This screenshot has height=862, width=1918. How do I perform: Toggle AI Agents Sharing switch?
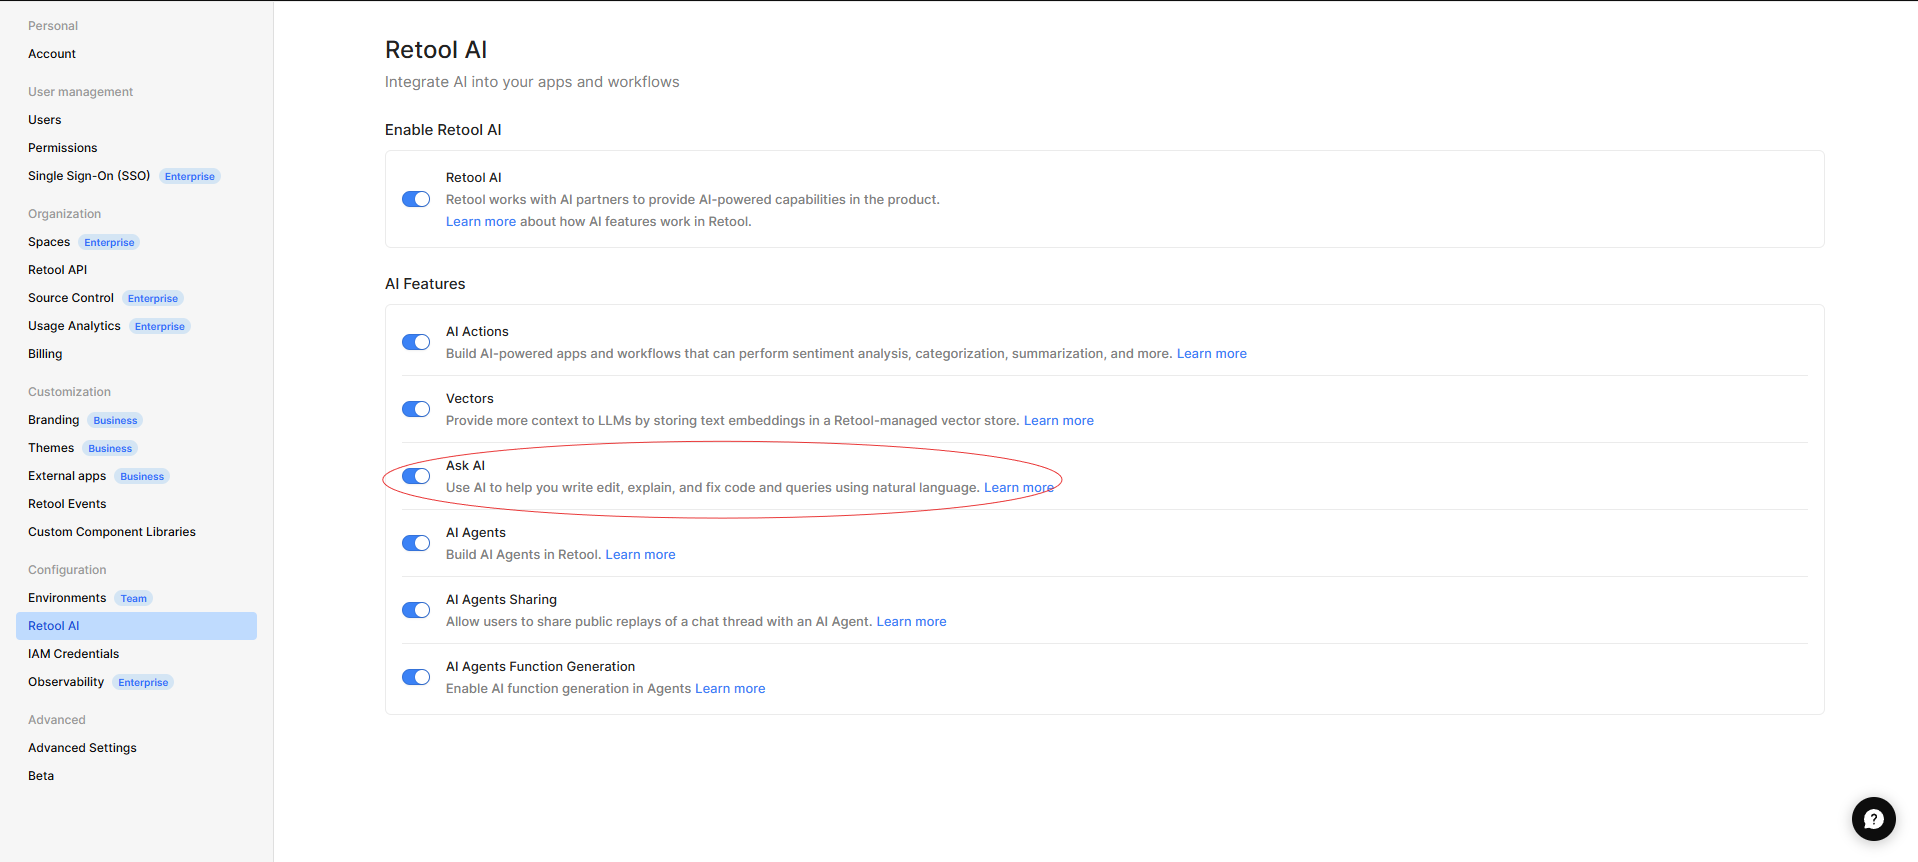(416, 610)
